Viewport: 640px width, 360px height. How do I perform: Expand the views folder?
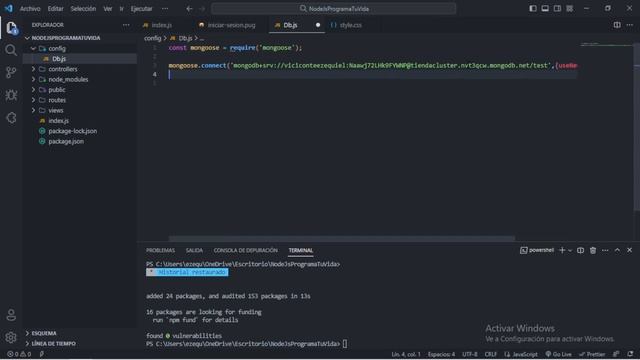click(33, 110)
